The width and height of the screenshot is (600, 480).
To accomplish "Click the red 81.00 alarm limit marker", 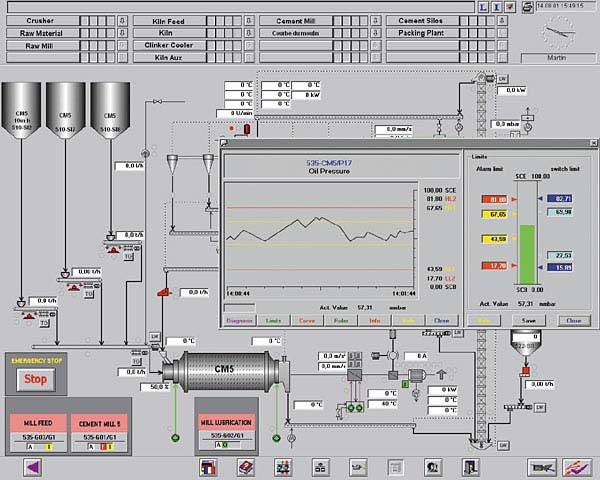I will pos(496,199).
